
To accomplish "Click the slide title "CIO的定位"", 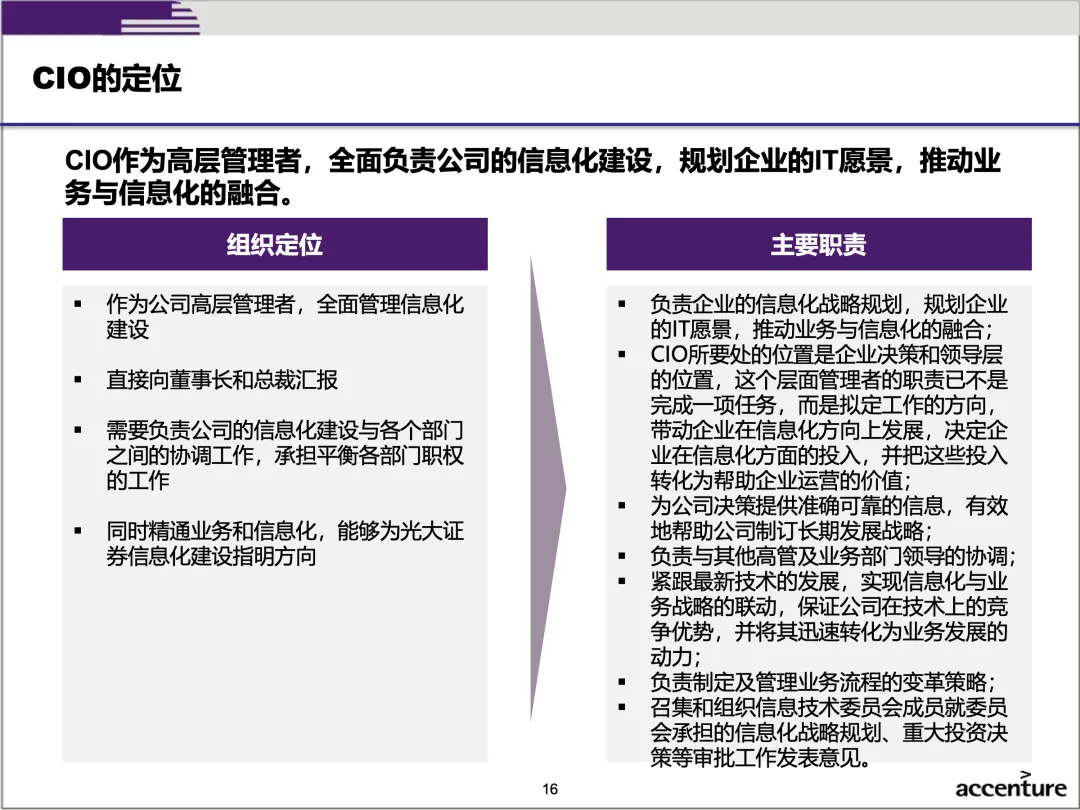I will pos(107,78).
